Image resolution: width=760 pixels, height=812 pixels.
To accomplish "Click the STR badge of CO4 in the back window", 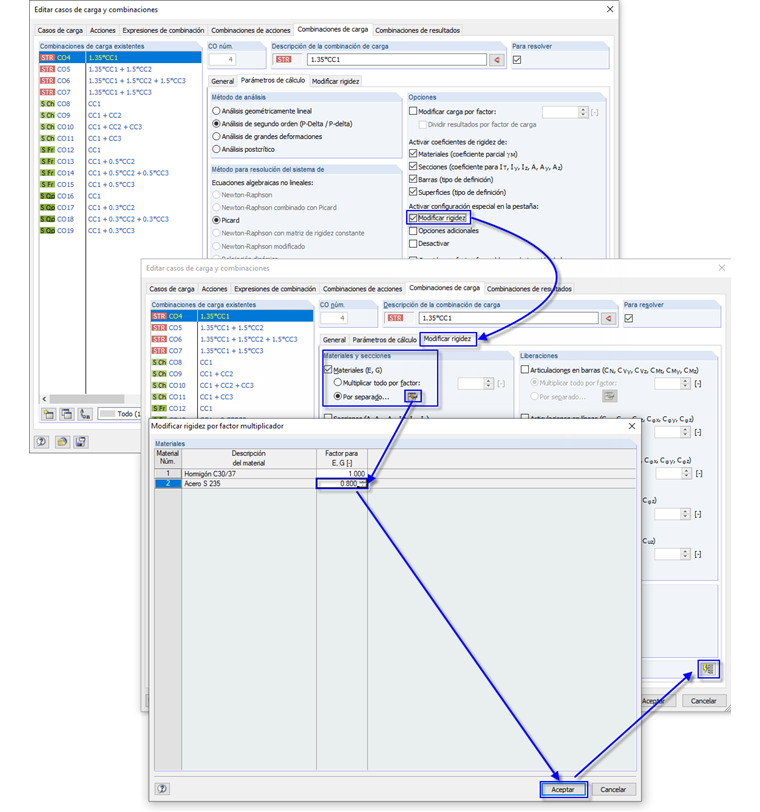I will coord(47,57).
